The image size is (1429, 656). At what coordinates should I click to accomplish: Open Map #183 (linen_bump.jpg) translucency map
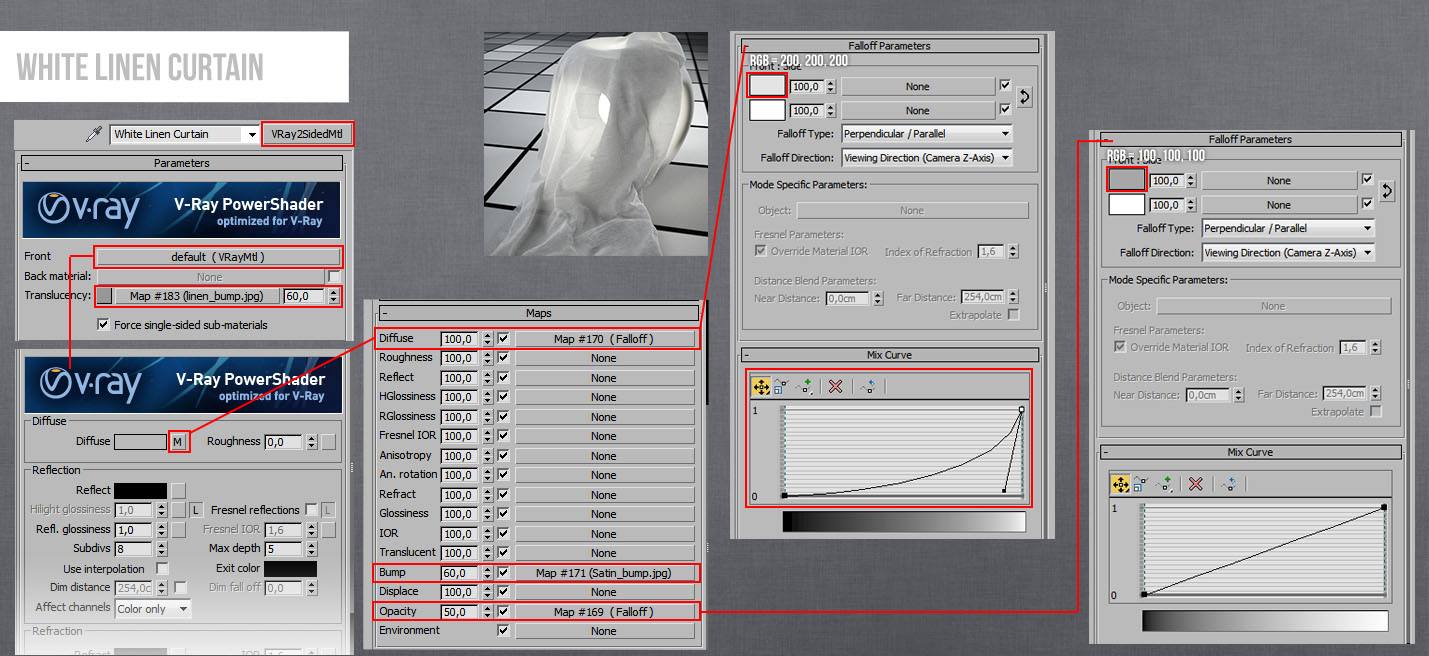pos(196,296)
